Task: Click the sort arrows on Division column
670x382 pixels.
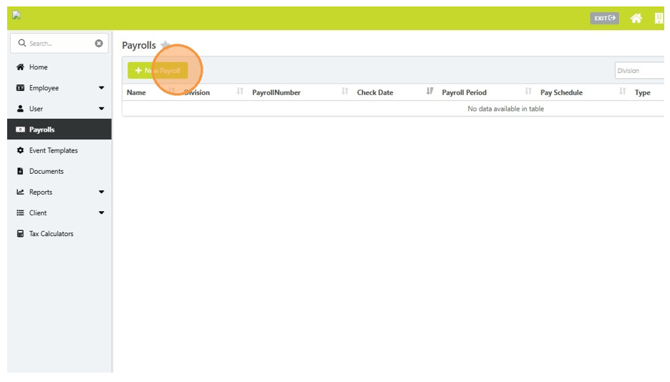Action: tap(240, 91)
